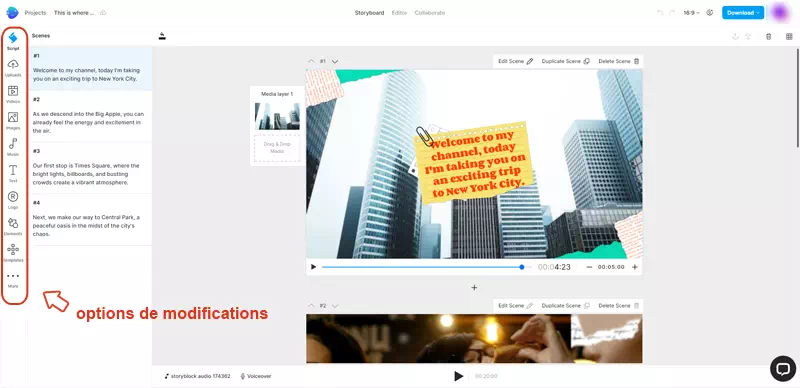Viewport: 800px width, 388px height.
Task: Click the highlight marker icon above storyboard
Action: tap(162, 36)
